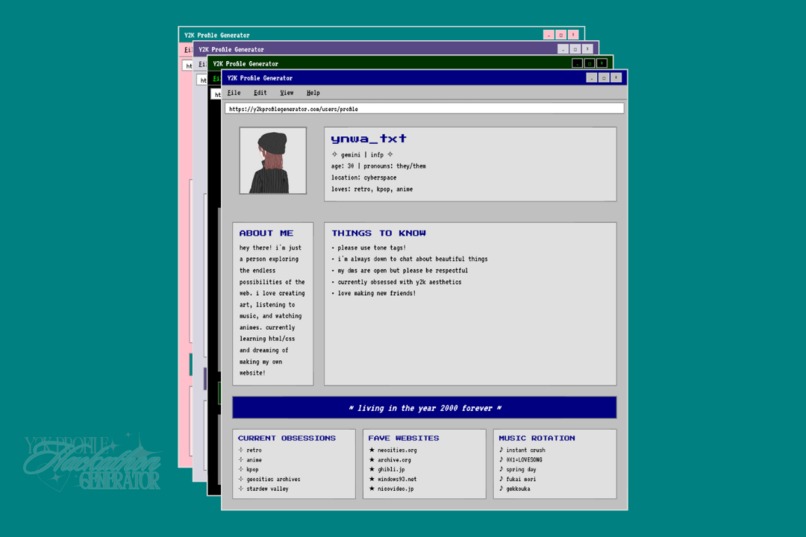Click the FAVE WEBSITES heading
The image size is (806, 537).
404,438
